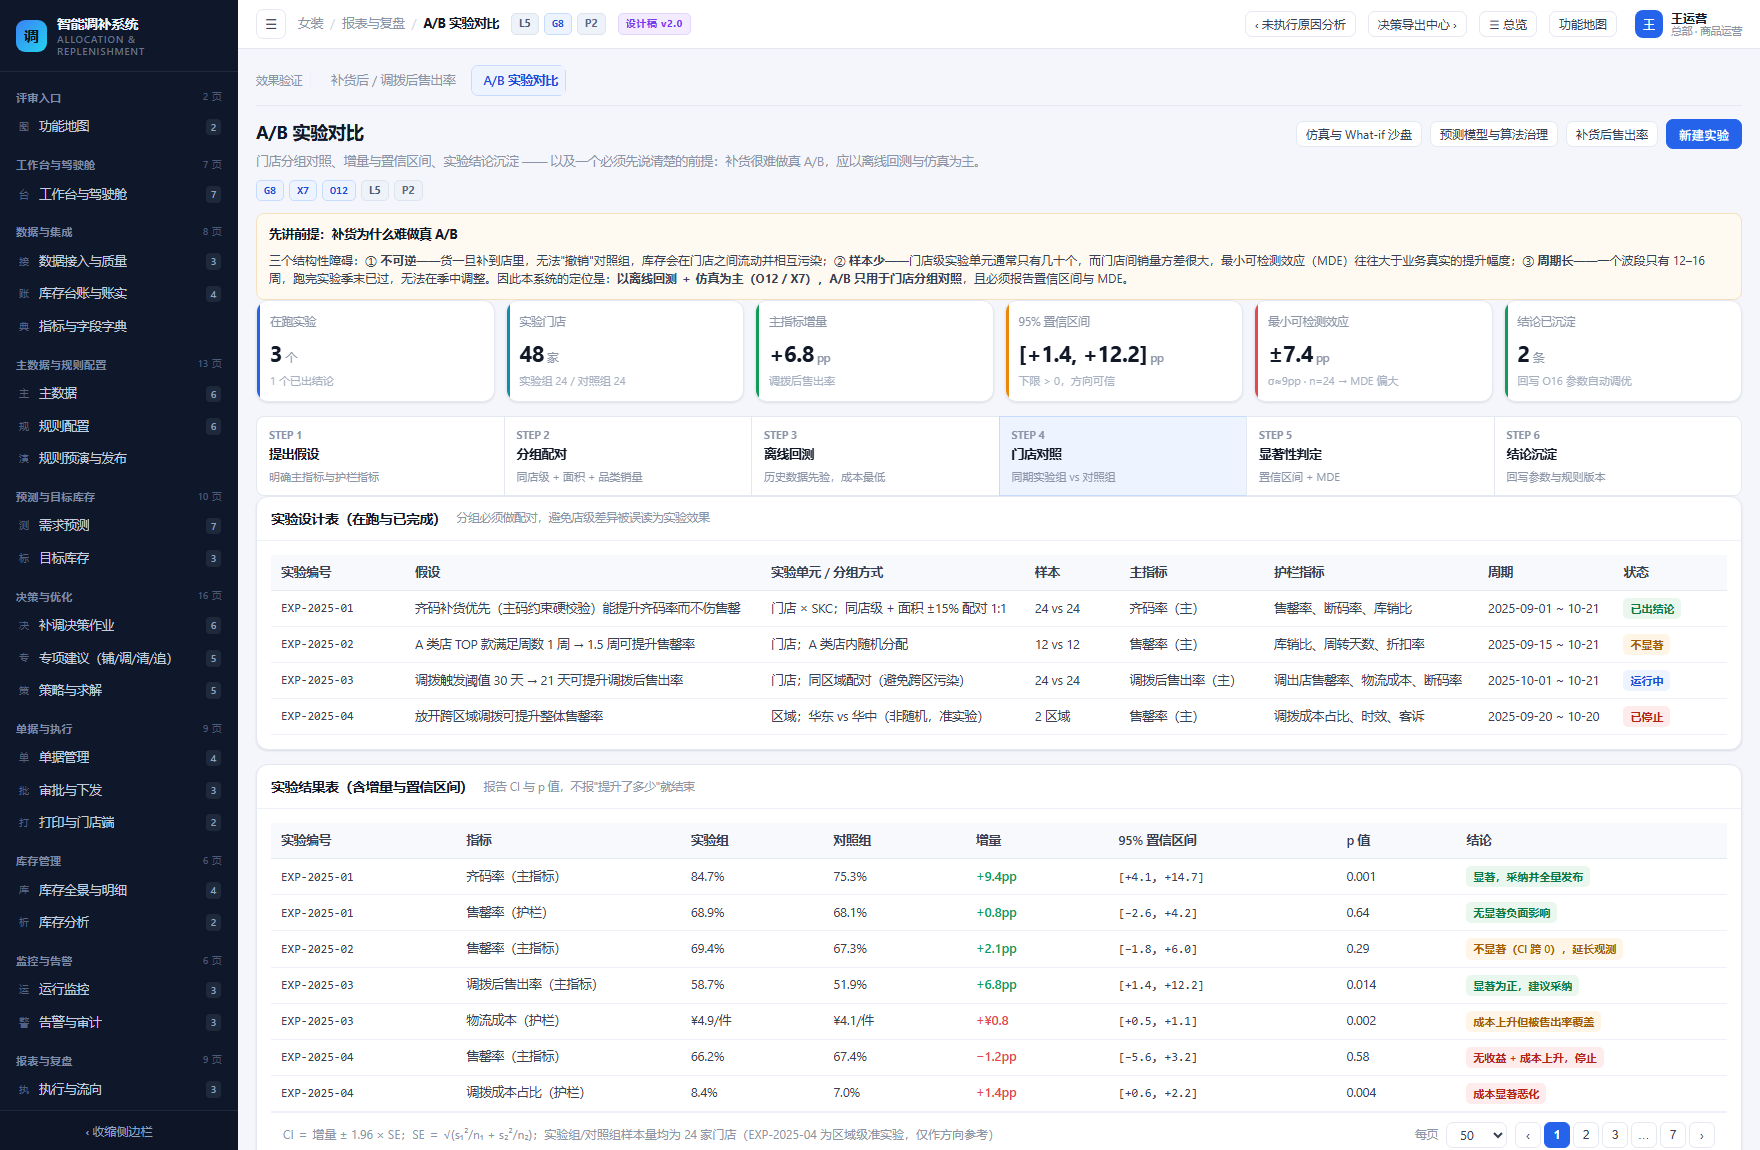Click the icon beside 告警与审计
Viewport: 1760px width, 1150px height.
click(x=24, y=1023)
